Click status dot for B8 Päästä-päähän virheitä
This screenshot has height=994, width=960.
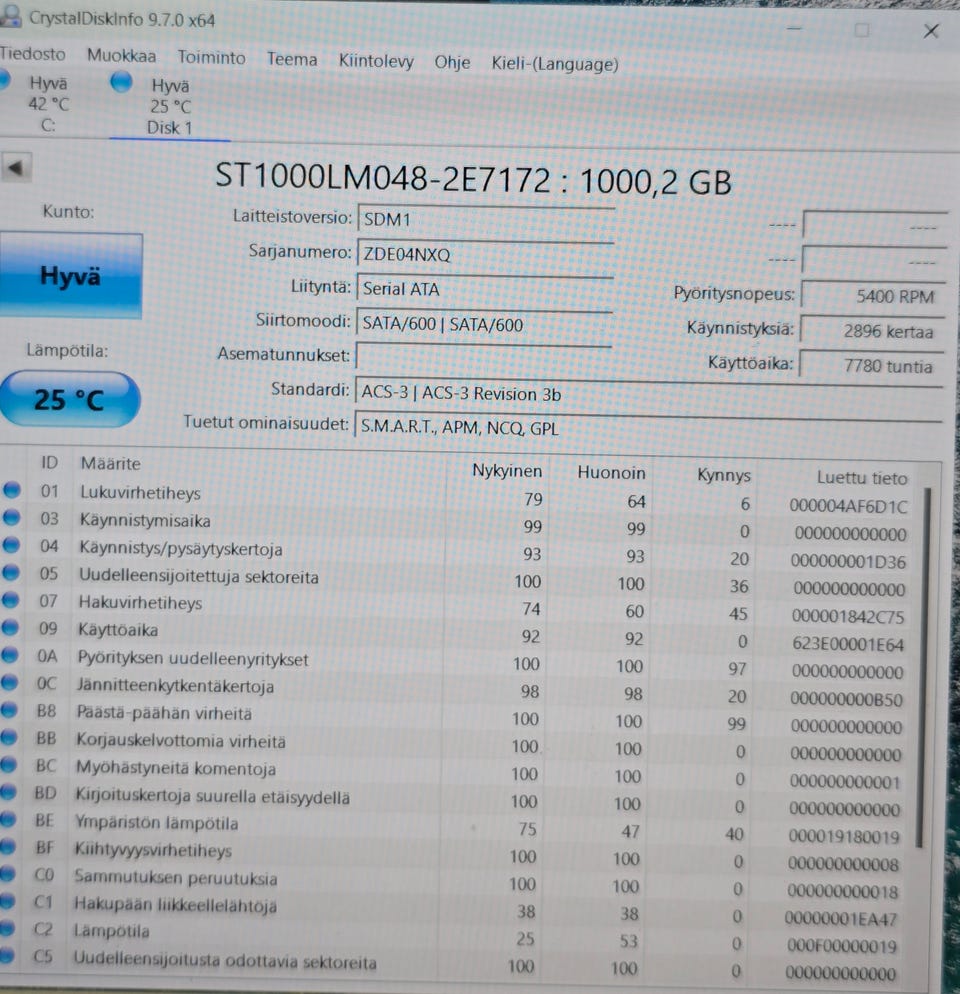[x=9, y=709]
